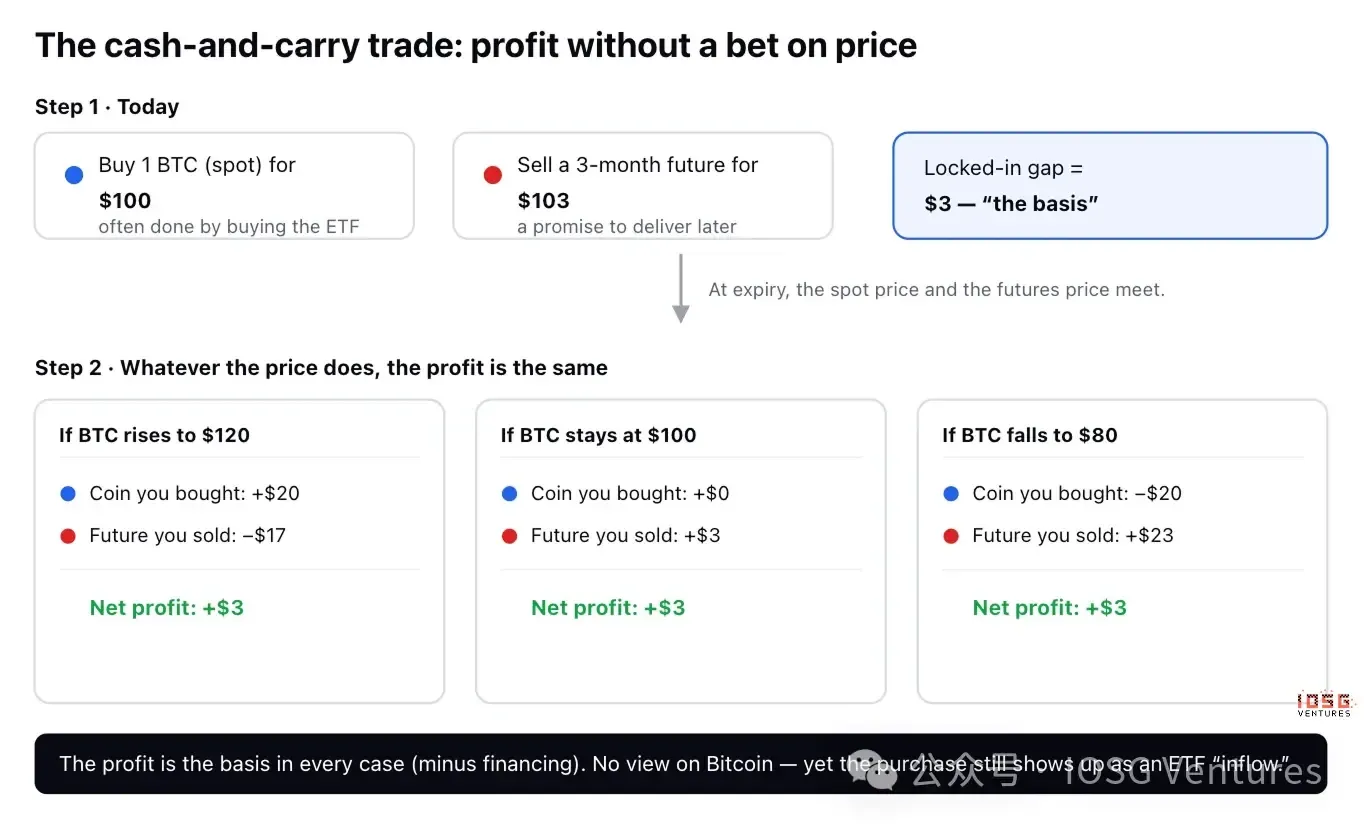Screen dimensions: 1365x826
Task: Click the blue dot beside Buy 1 BTC
Action: coord(74,175)
